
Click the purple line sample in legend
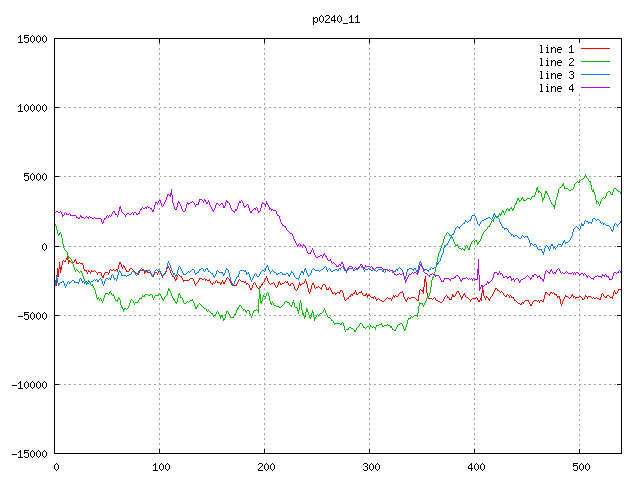pyautogui.click(x=595, y=88)
